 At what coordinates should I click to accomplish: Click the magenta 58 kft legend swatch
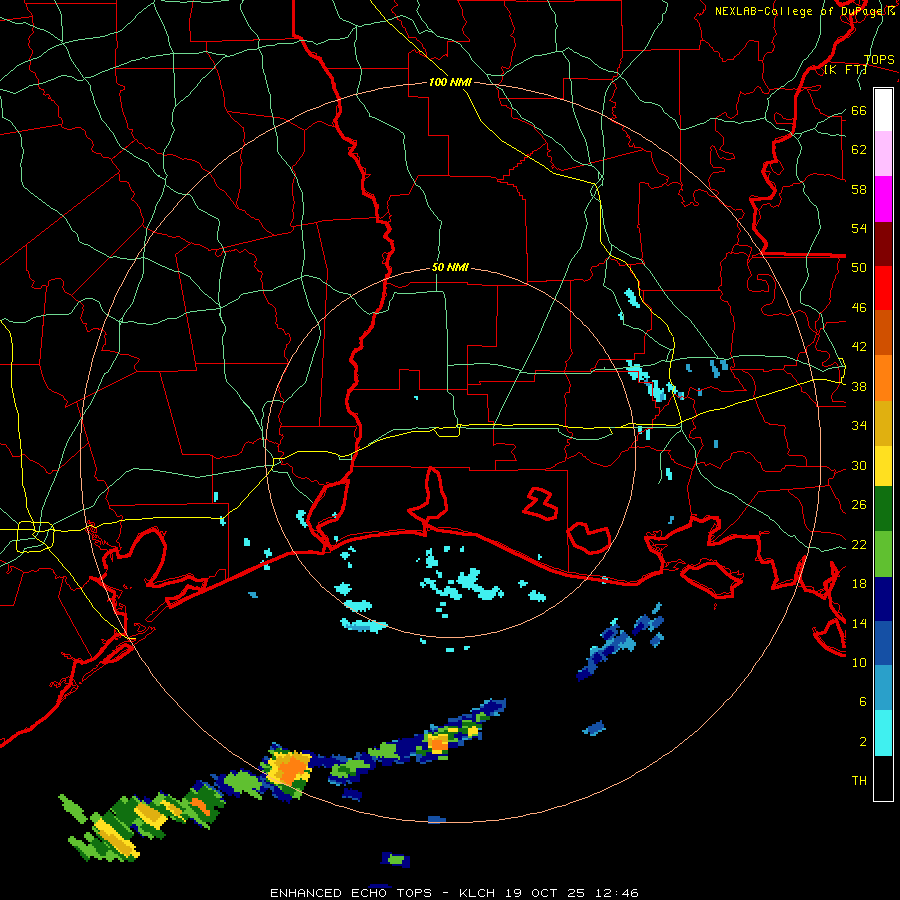coord(883,199)
